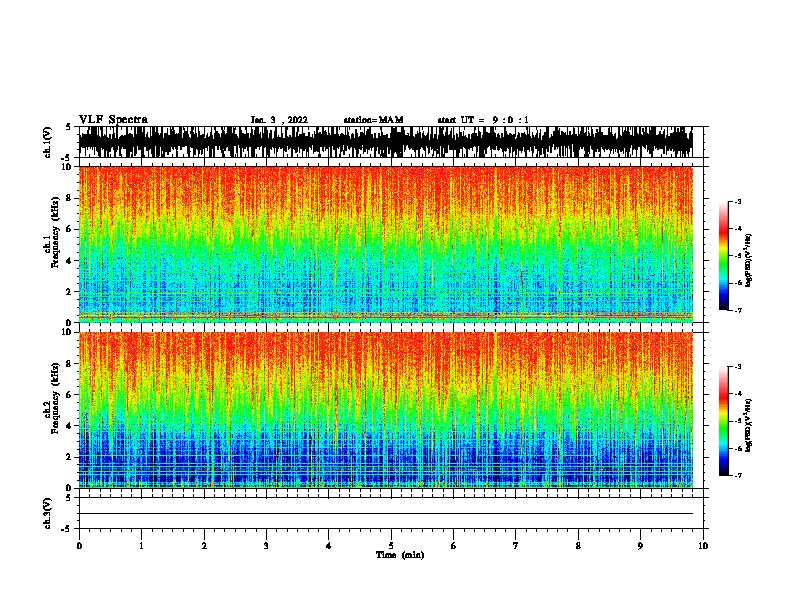
Task: Click the "Time (min)" x-axis label
Action: pyautogui.click(x=400, y=555)
